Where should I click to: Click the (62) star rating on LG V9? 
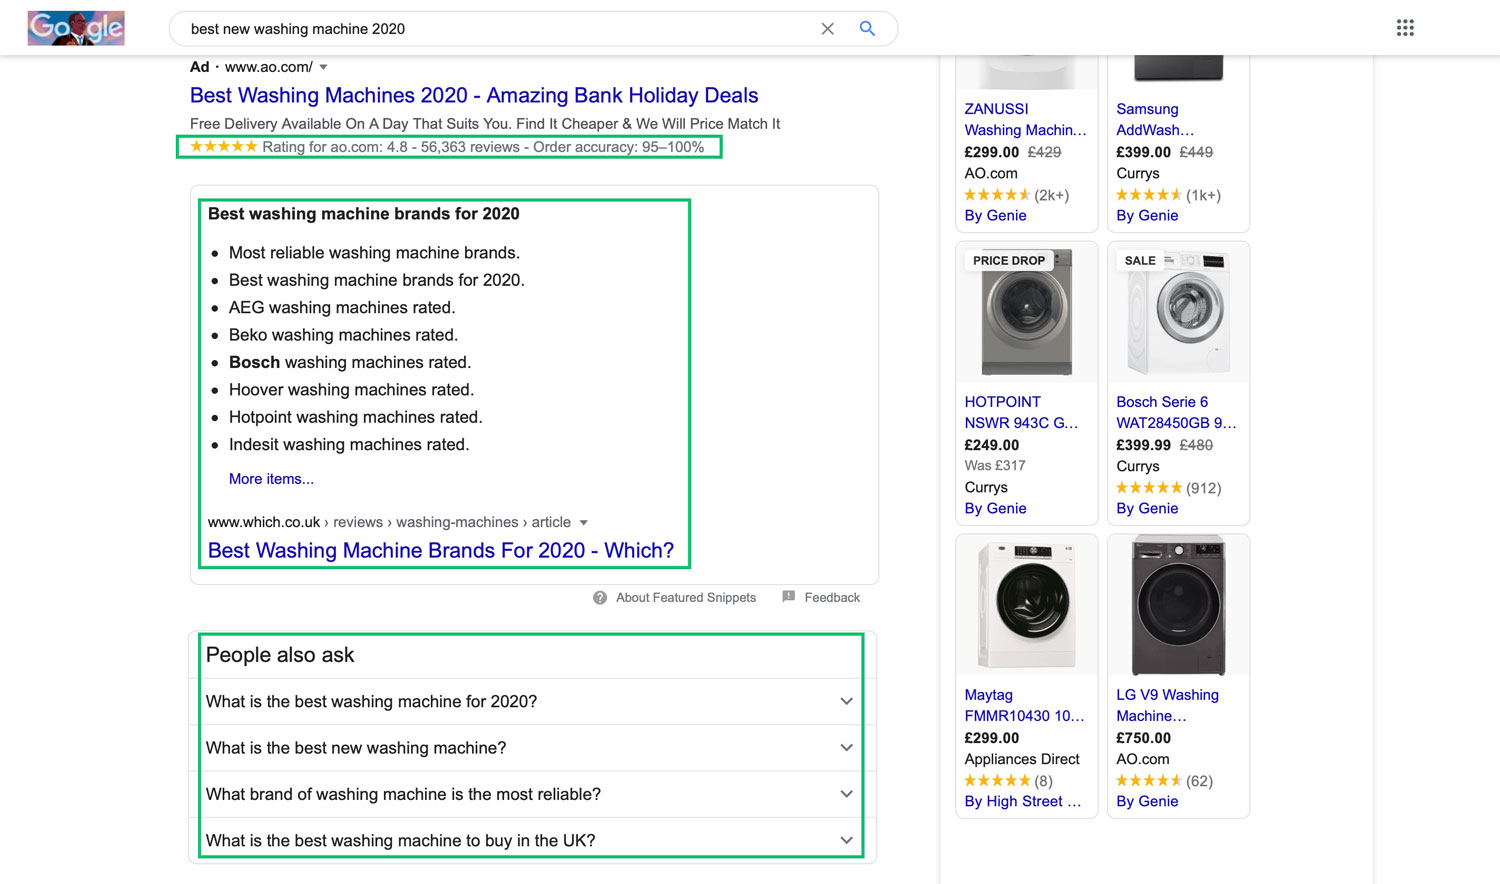pos(1164,781)
